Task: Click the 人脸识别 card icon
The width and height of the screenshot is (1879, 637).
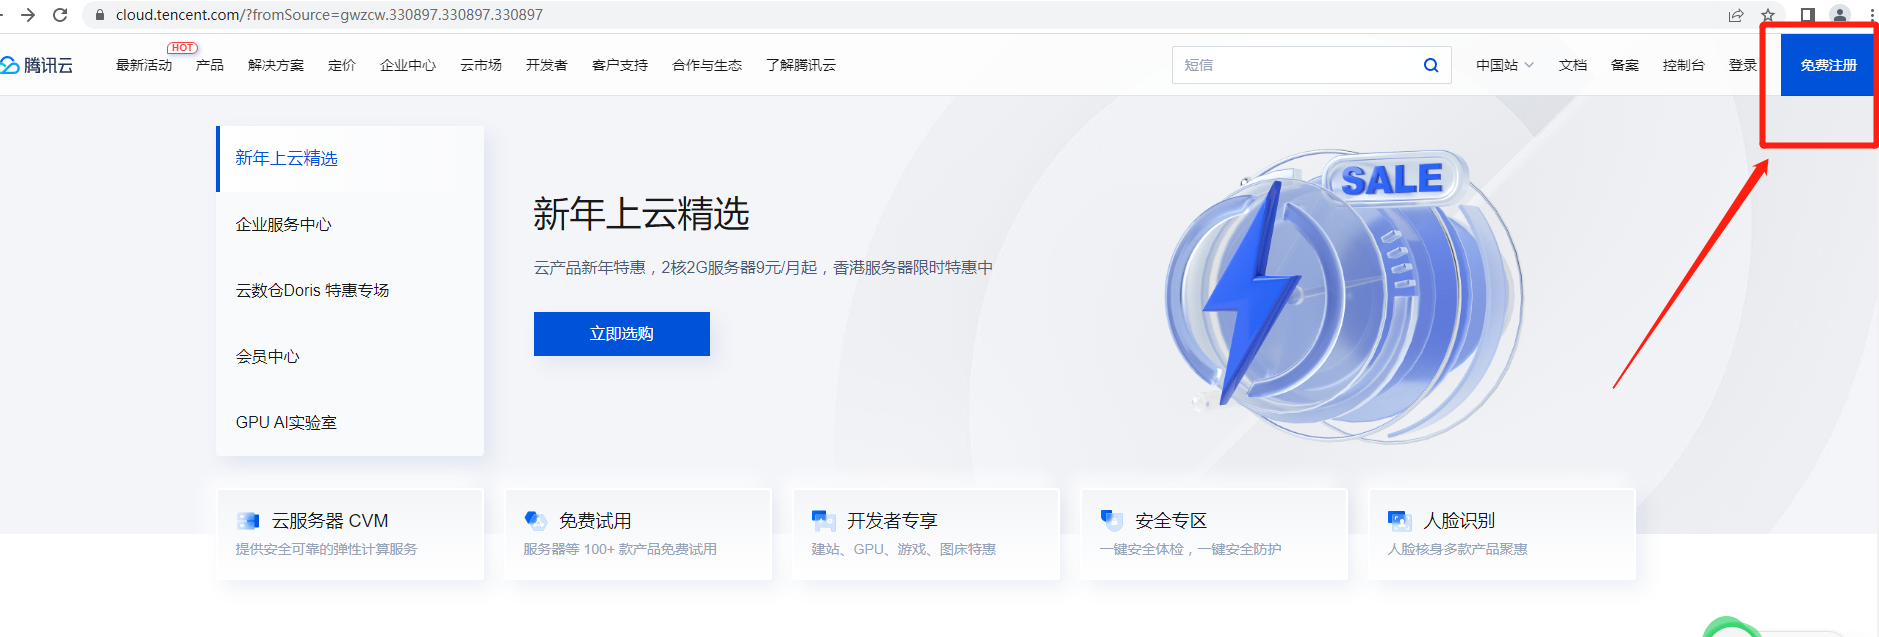Action: (x=1400, y=520)
